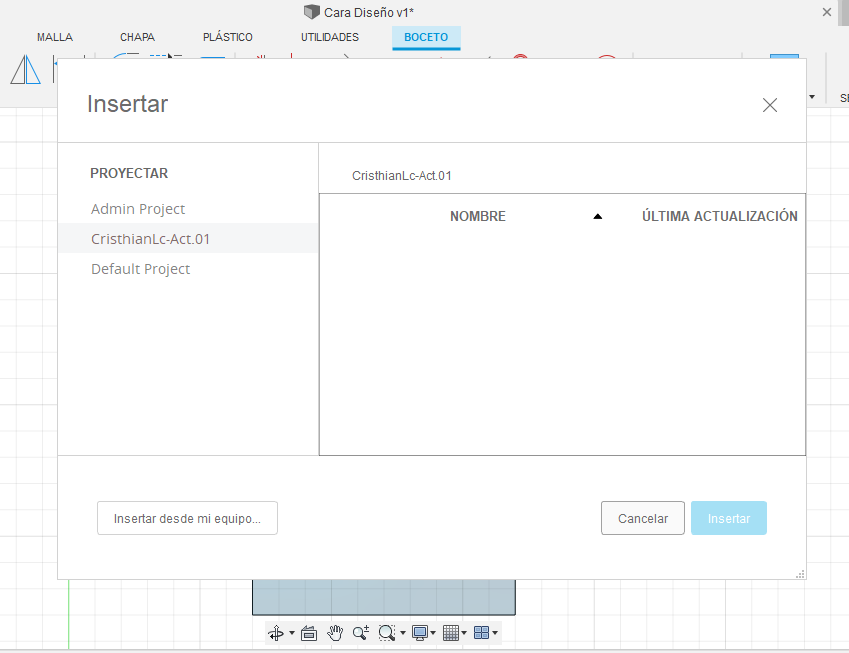Select CristhianLc-Act.01 project in list

[188, 239]
